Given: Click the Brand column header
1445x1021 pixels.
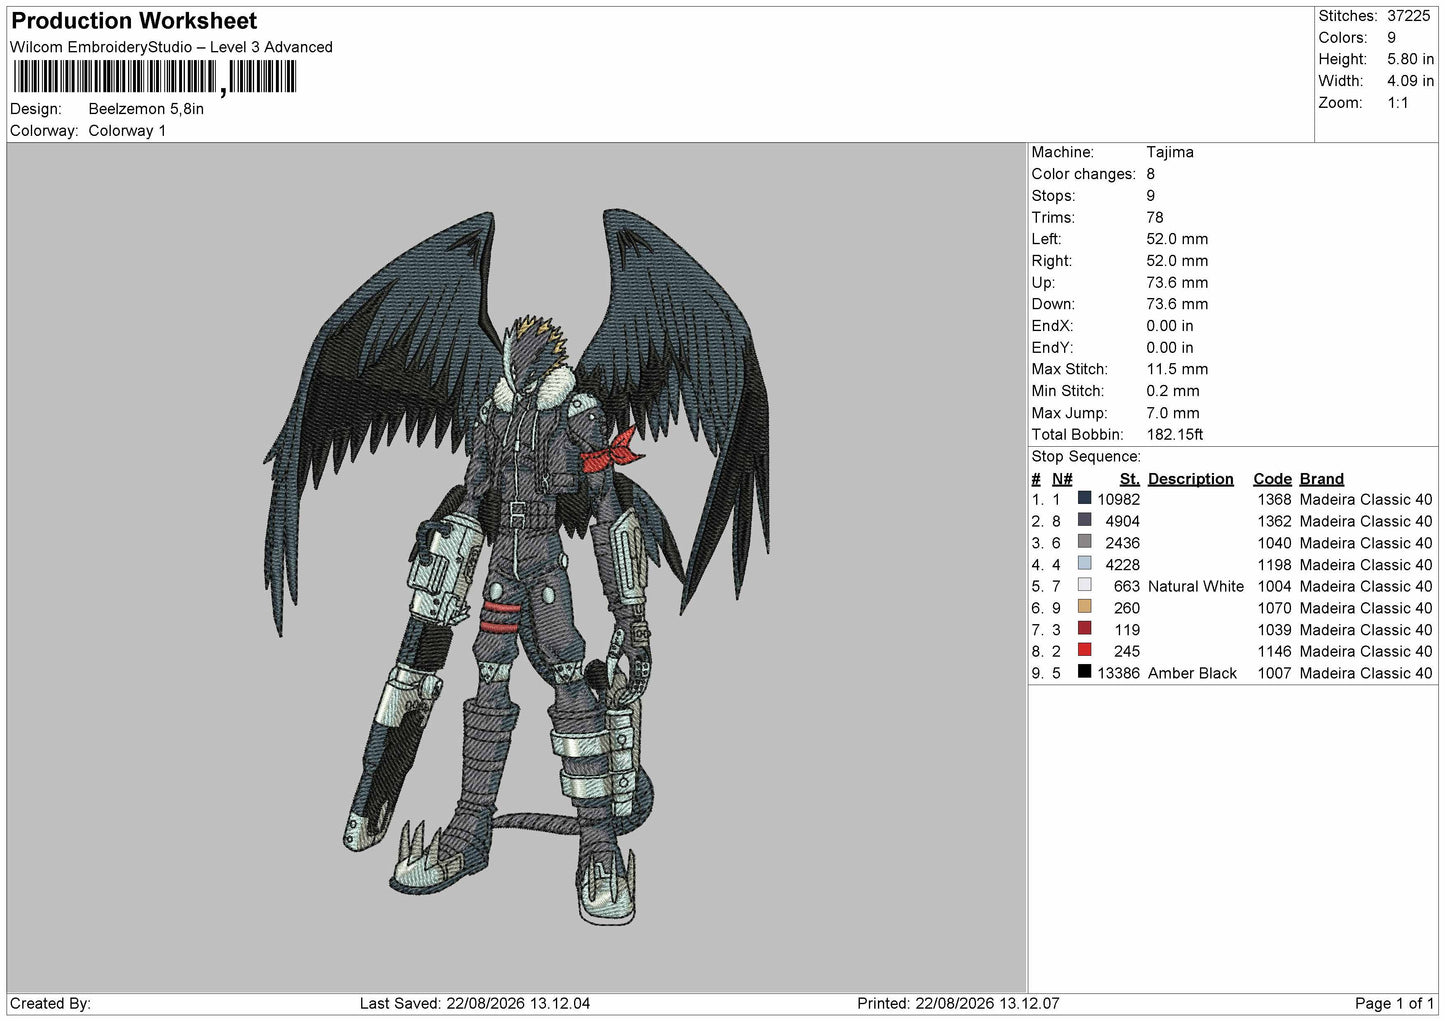Looking at the screenshot, I should (x=1322, y=479).
